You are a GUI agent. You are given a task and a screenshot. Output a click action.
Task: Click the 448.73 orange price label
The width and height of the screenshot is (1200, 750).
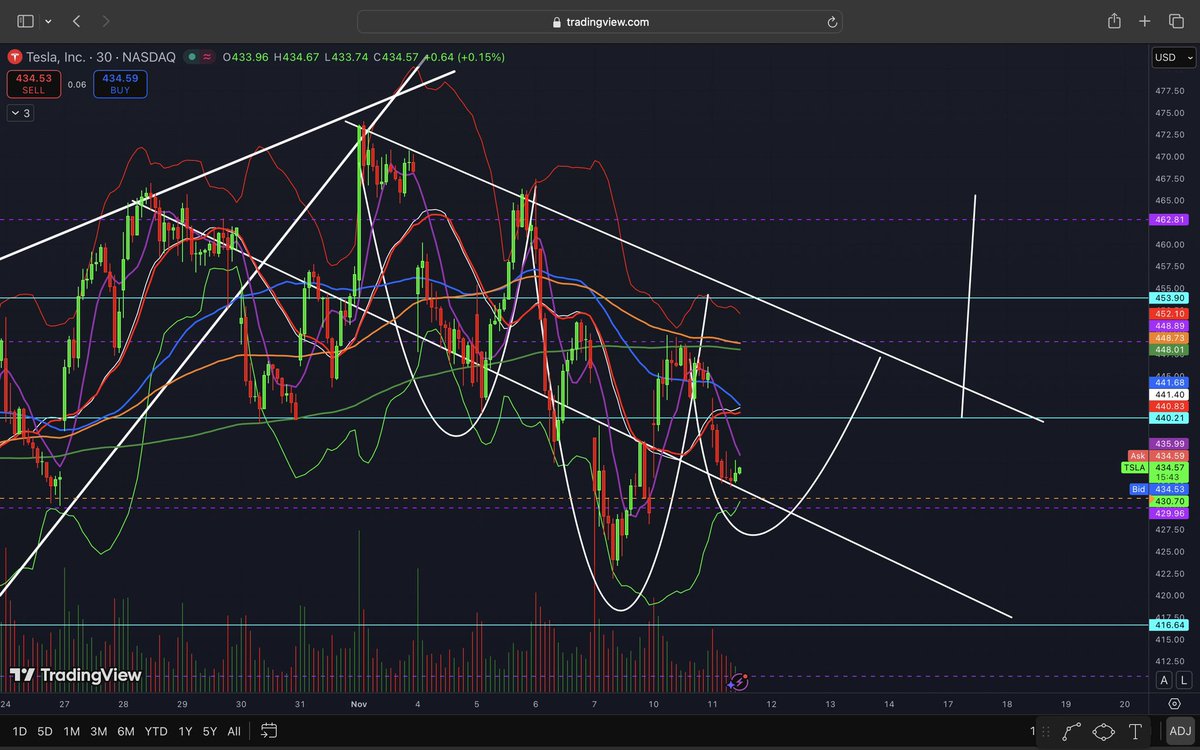1170,339
